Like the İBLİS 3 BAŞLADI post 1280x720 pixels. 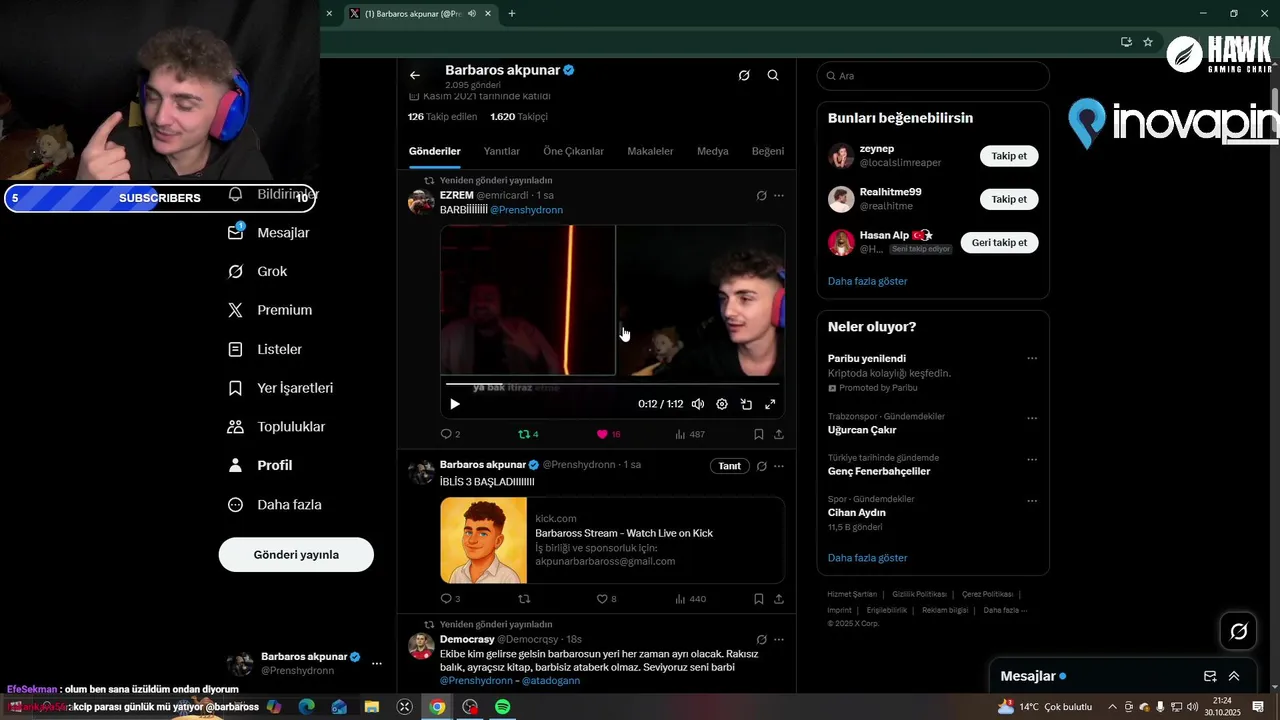pos(606,599)
